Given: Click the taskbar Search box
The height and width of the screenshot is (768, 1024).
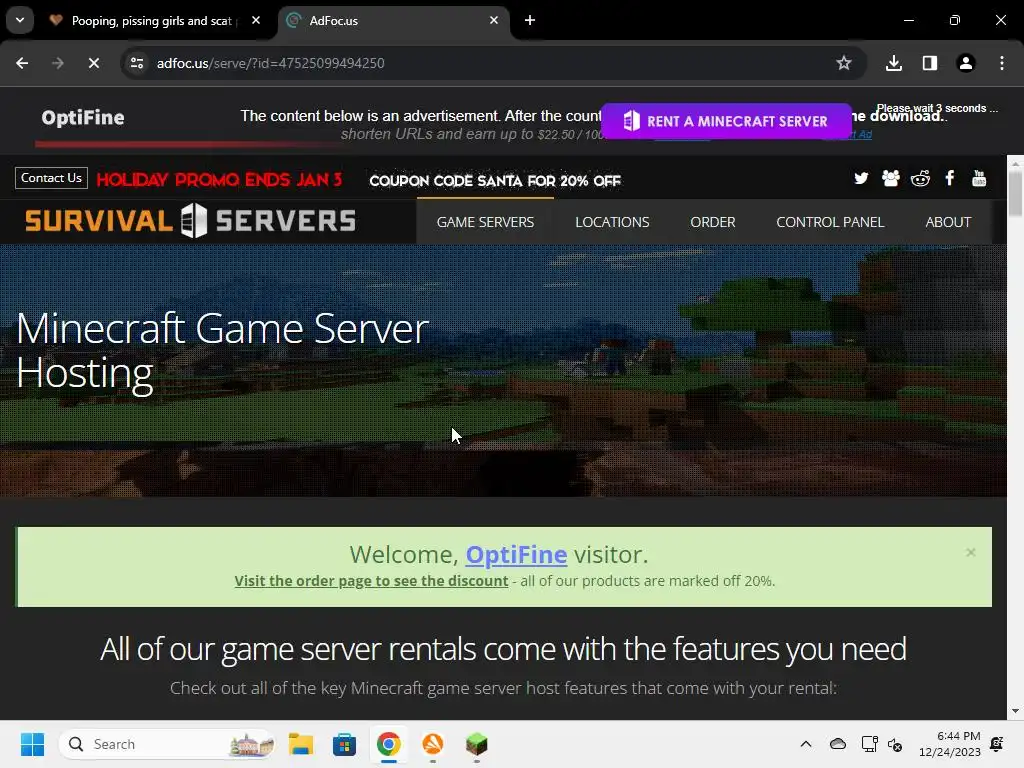Looking at the screenshot, I should pyautogui.click(x=167, y=744).
